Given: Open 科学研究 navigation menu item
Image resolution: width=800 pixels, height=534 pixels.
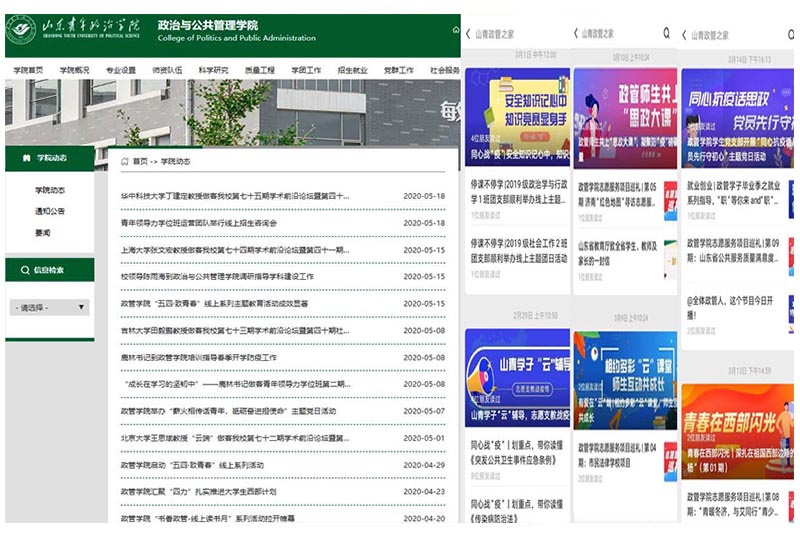Looking at the screenshot, I should pos(213,71).
